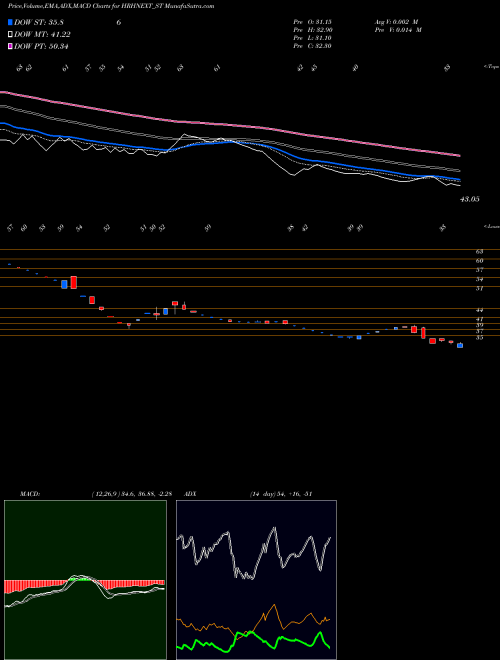Viewport: 500px width, 660px height.
Task: Click the 'Avg V: 0.002 M' volume text
Action: tap(396, 22)
